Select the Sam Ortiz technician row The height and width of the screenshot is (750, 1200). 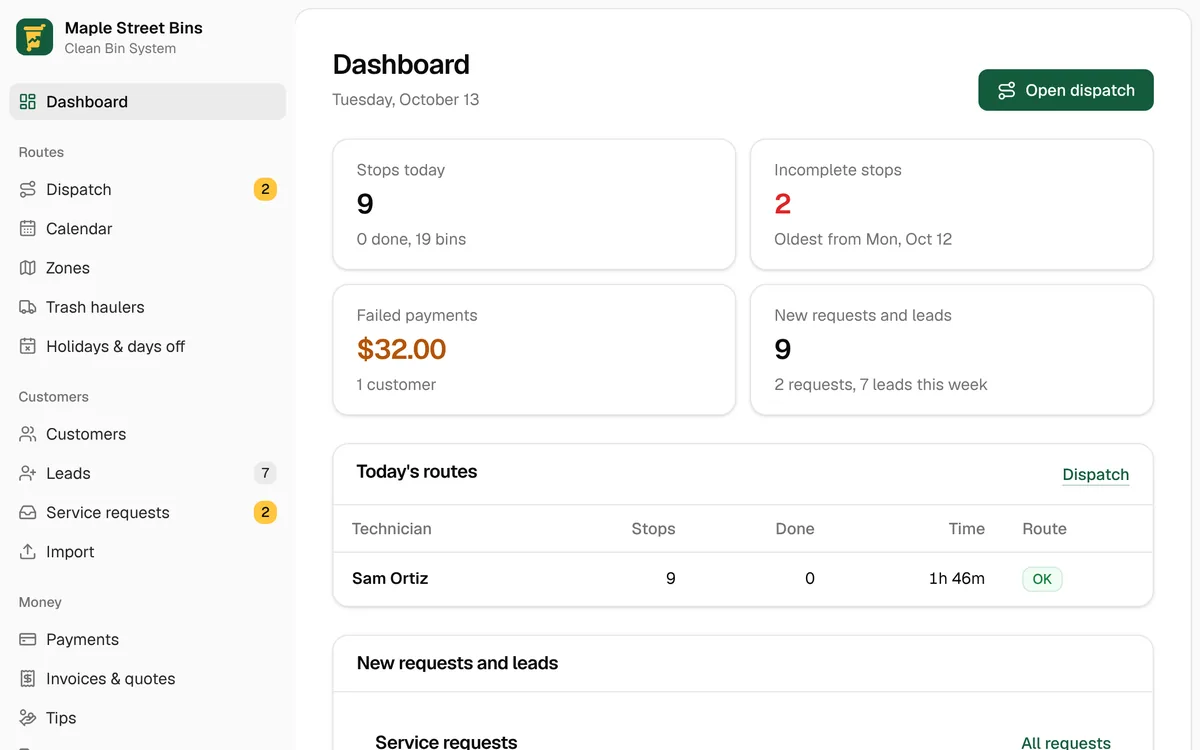pyautogui.click(x=743, y=579)
